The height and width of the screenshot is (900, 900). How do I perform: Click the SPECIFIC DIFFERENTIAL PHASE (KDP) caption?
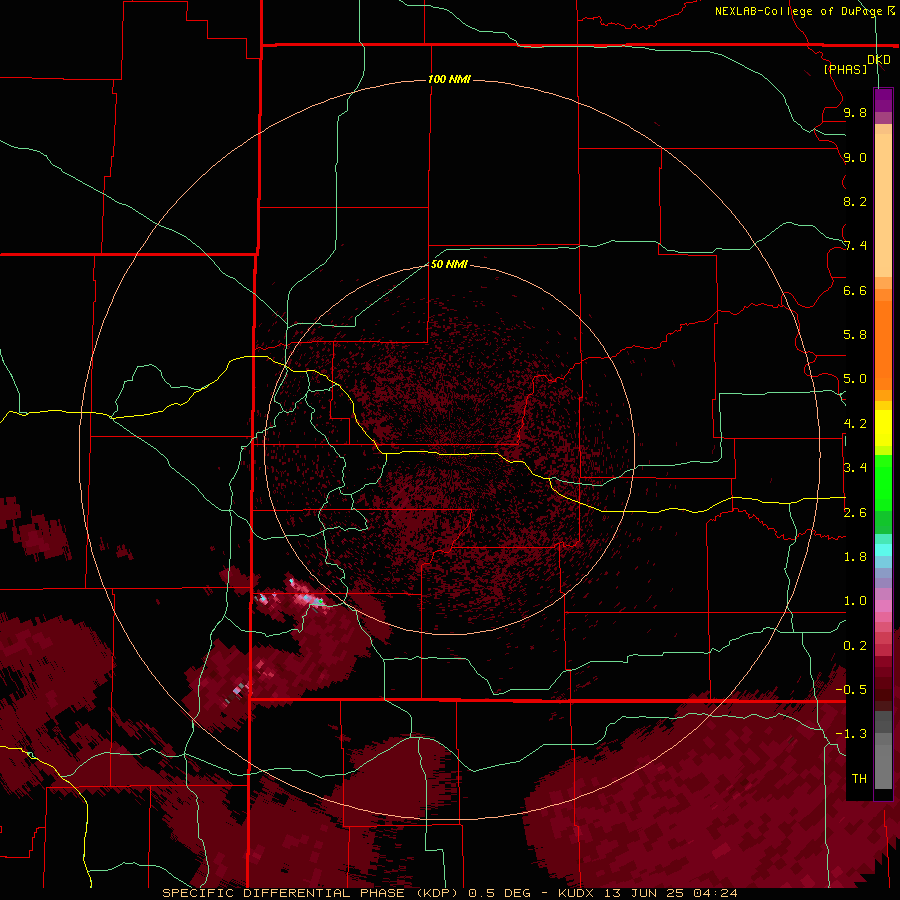coord(310,893)
